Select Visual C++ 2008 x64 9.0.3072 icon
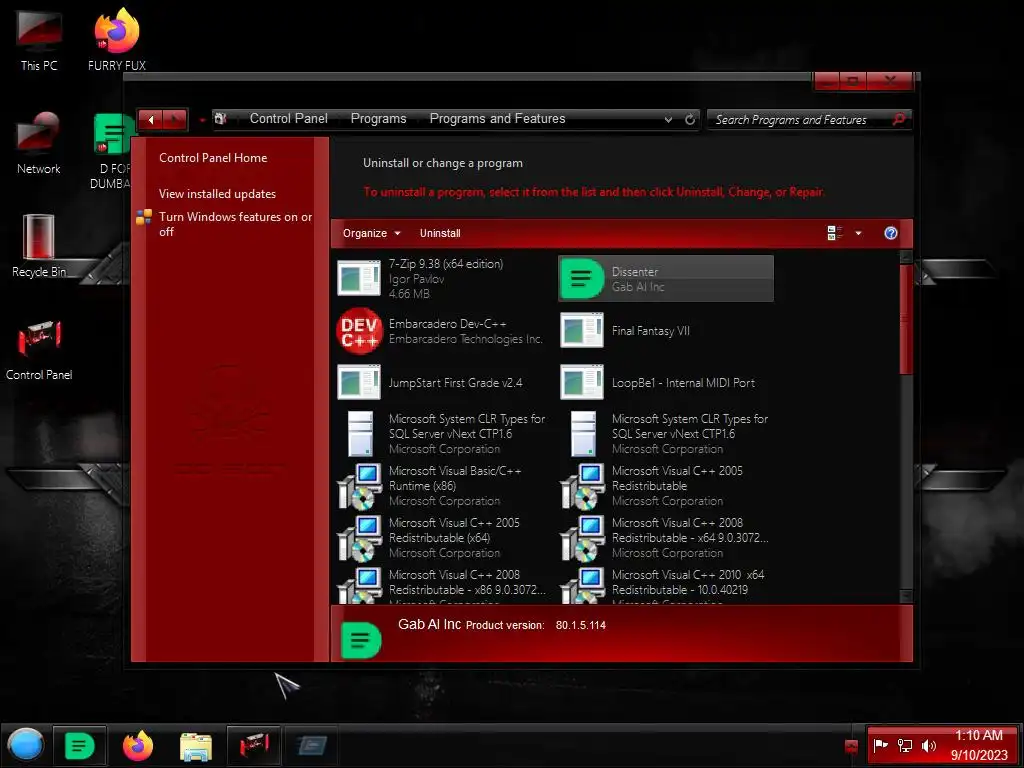1024x768 pixels. [582, 539]
